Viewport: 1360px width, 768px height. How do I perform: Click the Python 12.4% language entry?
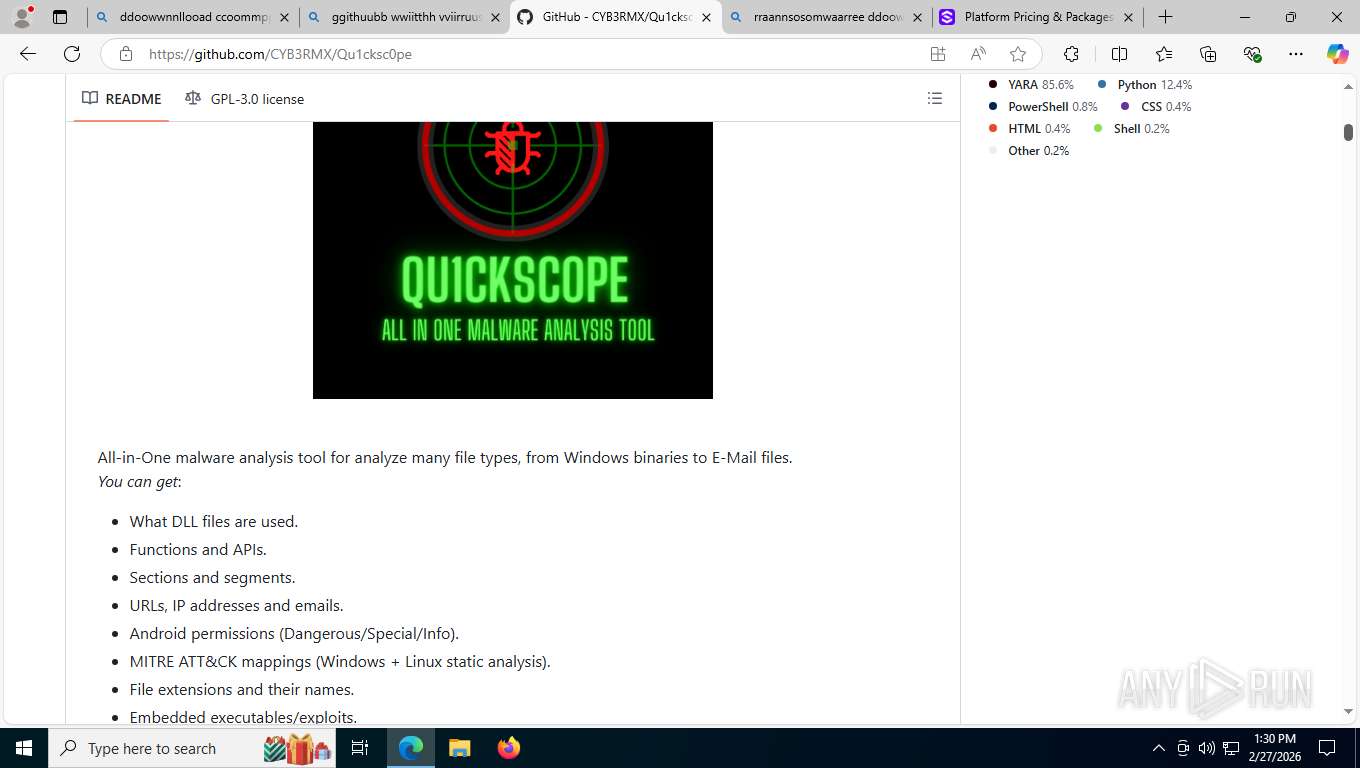(x=1145, y=85)
